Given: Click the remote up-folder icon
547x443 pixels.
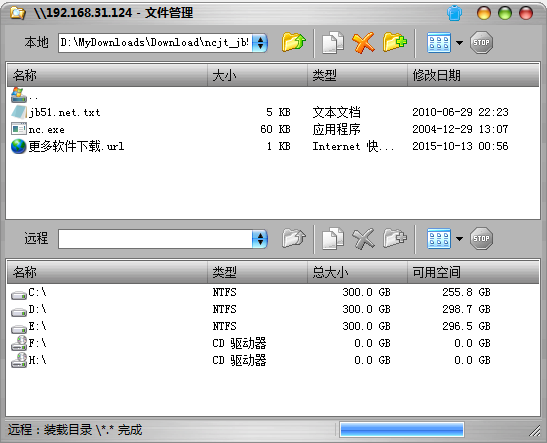Looking at the screenshot, I should [x=294, y=239].
